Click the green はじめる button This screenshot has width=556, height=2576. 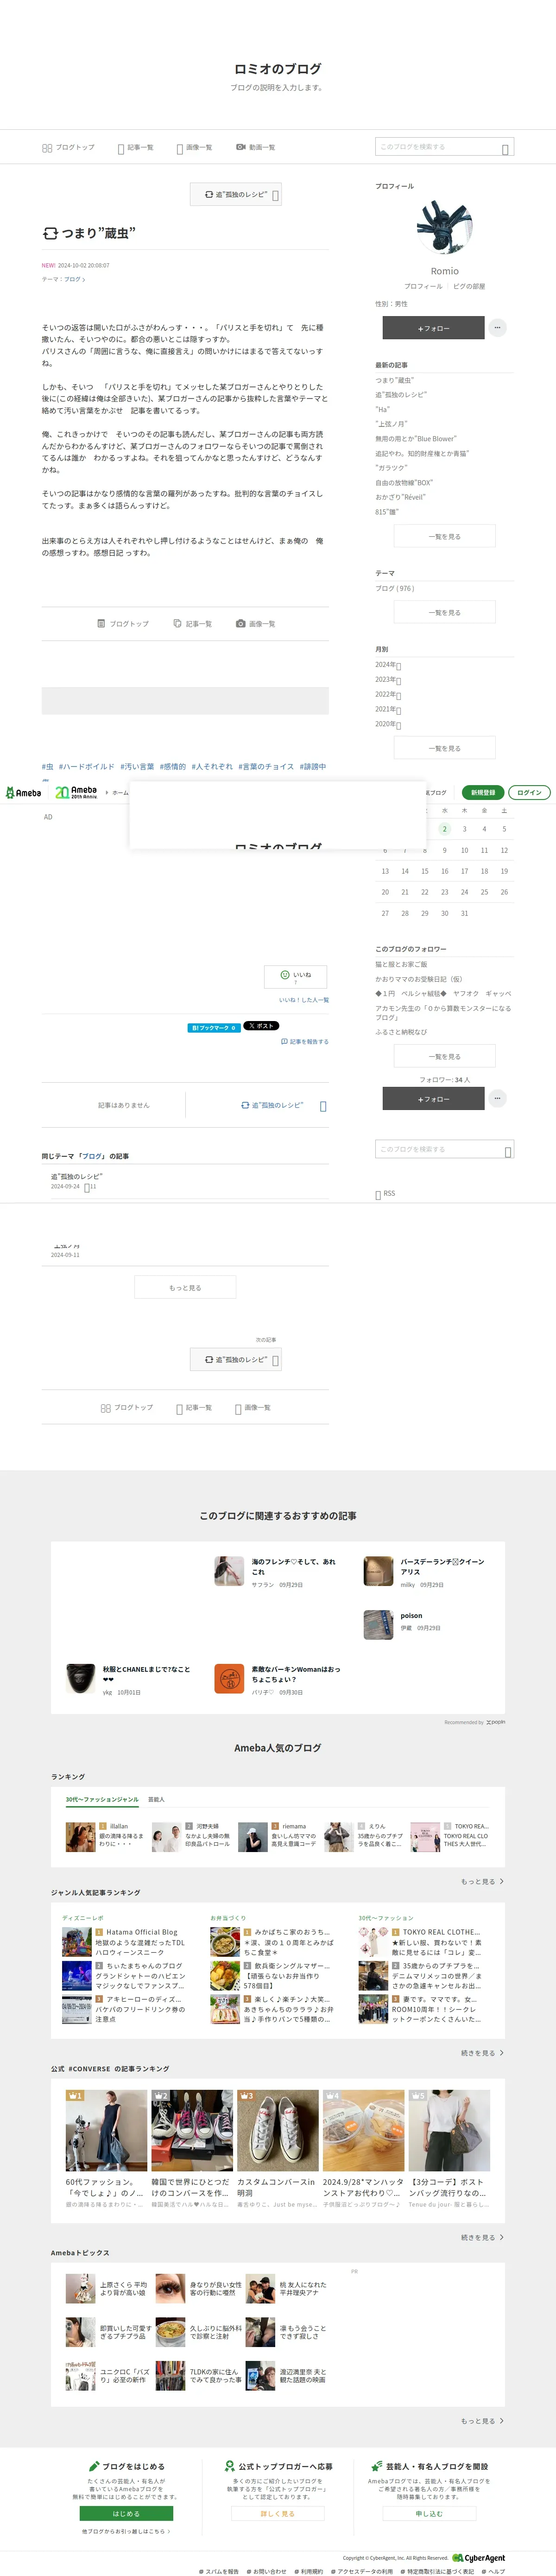point(126,2513)
